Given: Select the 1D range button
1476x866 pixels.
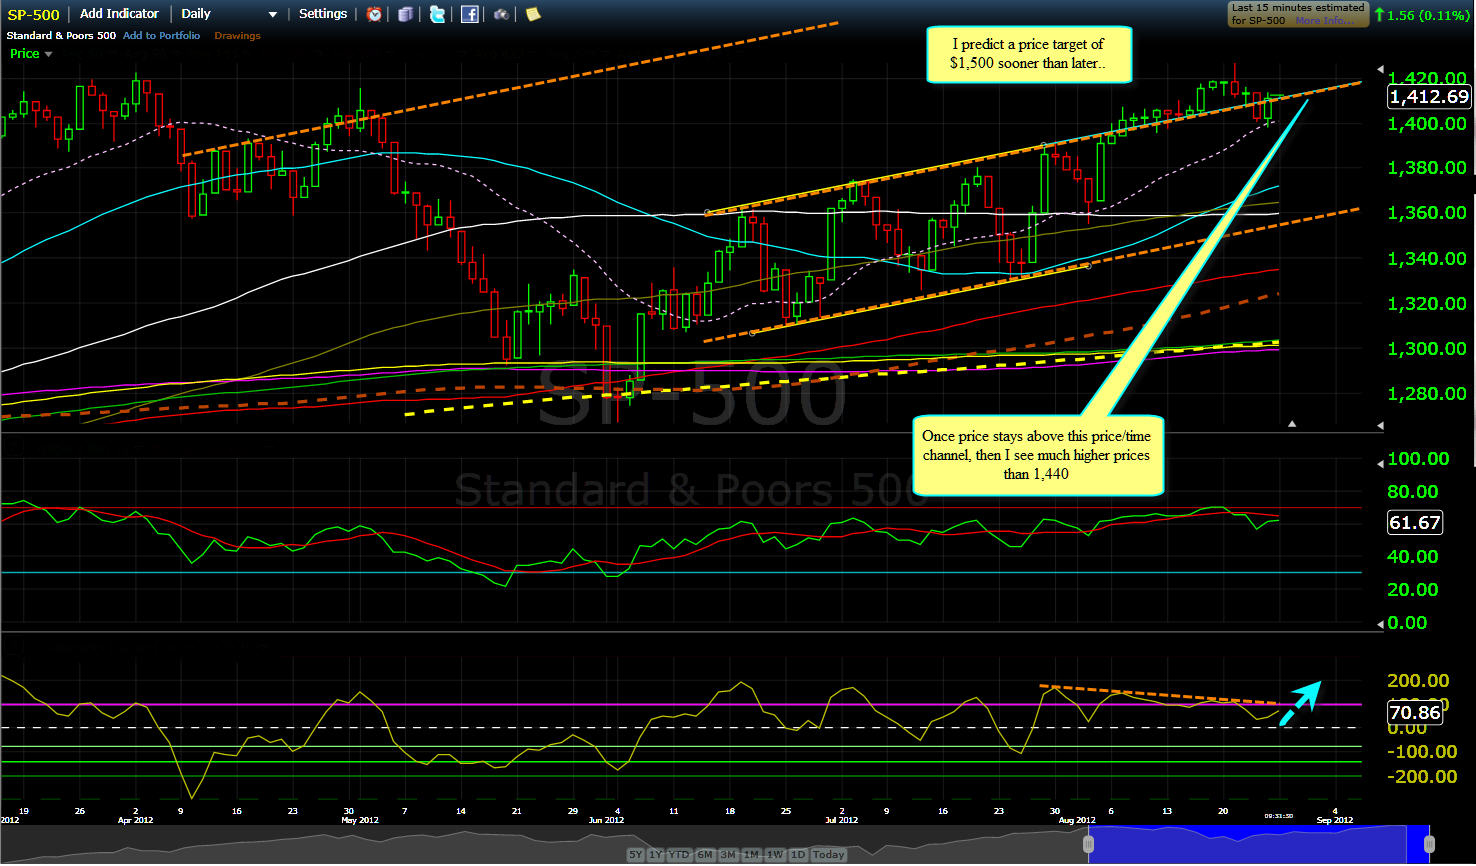Looking at the screenshot, I should (x=798, y=855).
